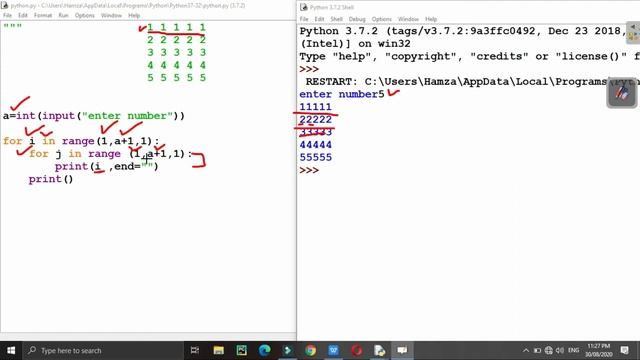This screenshot has height=360, width=640.
Task: Open Help menu in python.py editor
Action: point(134,16)
